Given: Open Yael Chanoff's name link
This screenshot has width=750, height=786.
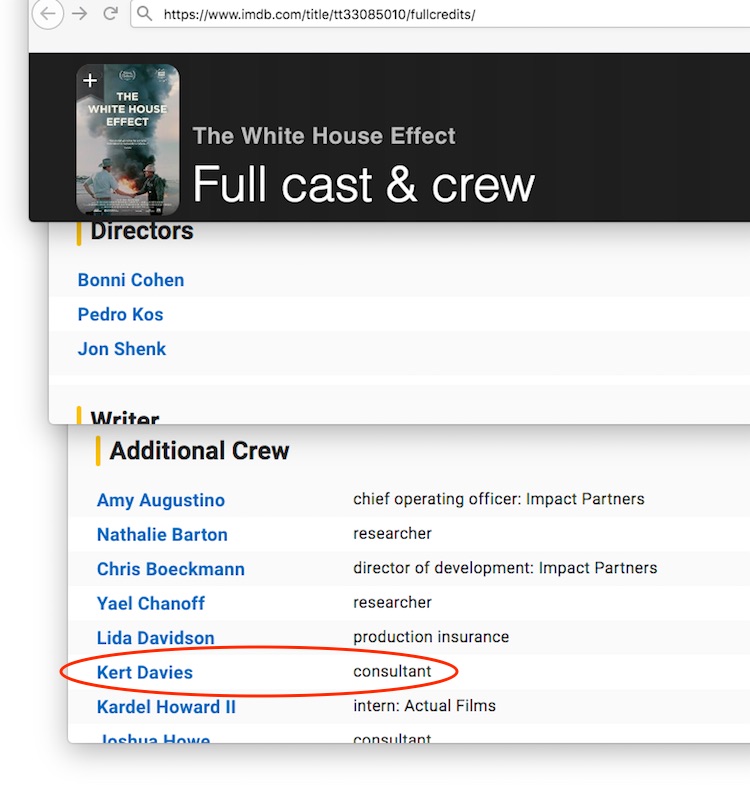Looking at the screenshot, I should (150, 603).
